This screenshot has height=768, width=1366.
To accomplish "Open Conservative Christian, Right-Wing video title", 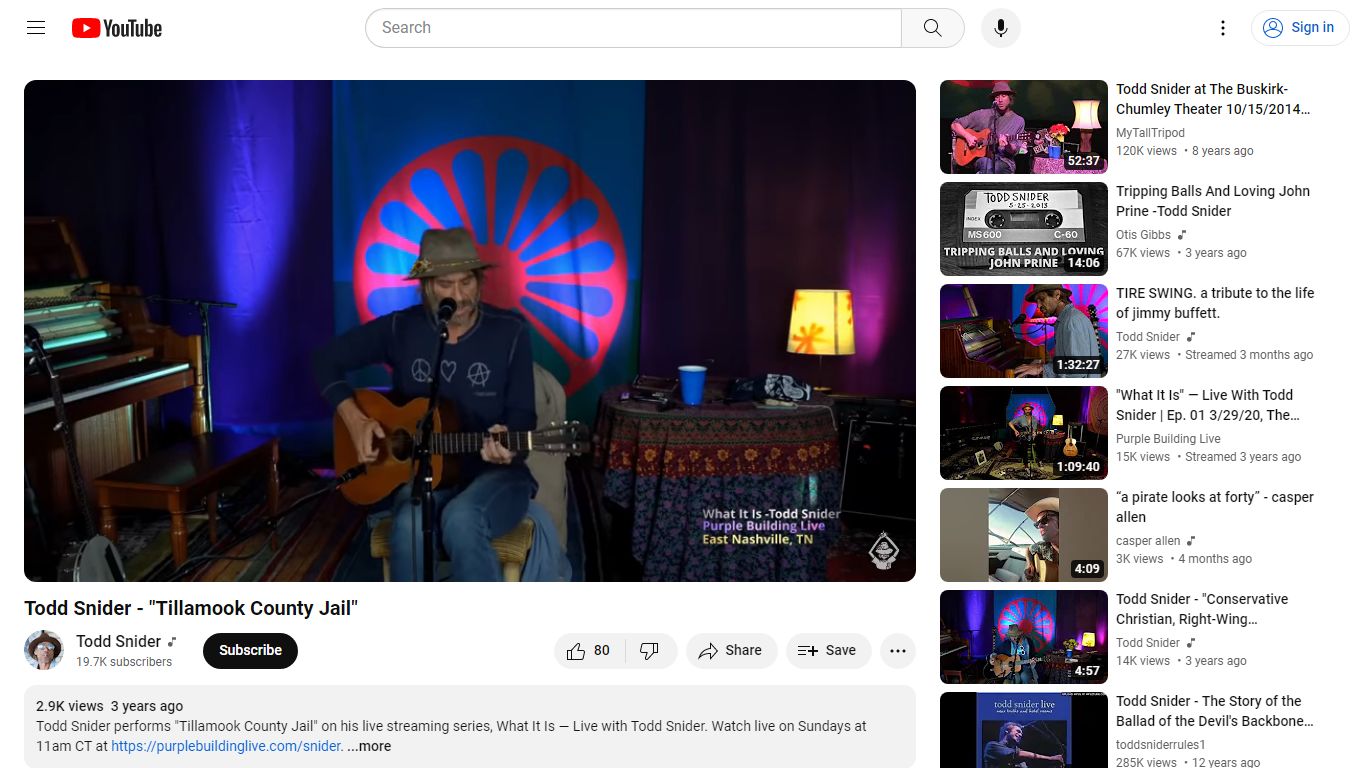I will pyautogui.click(x=1202, y=609).
